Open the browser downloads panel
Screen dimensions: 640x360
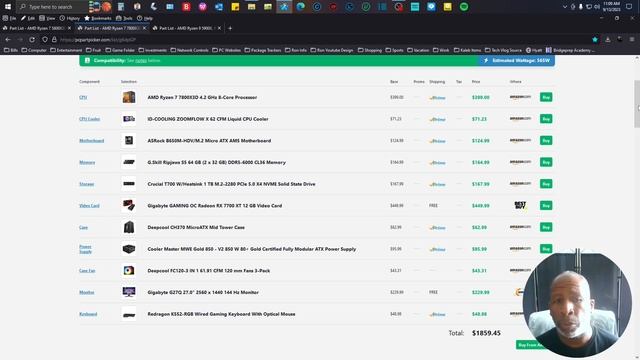[608, 40]
